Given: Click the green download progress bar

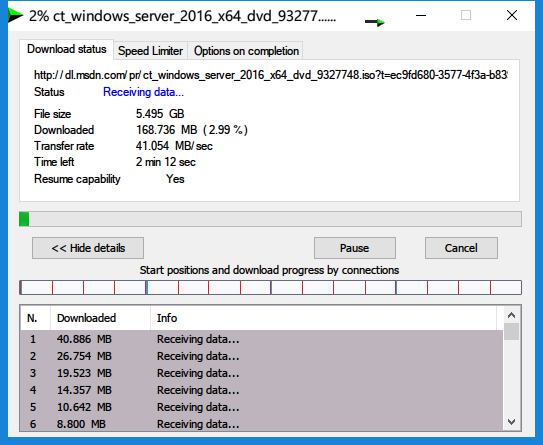Looking at the screenshot, I should coord(270,219).
